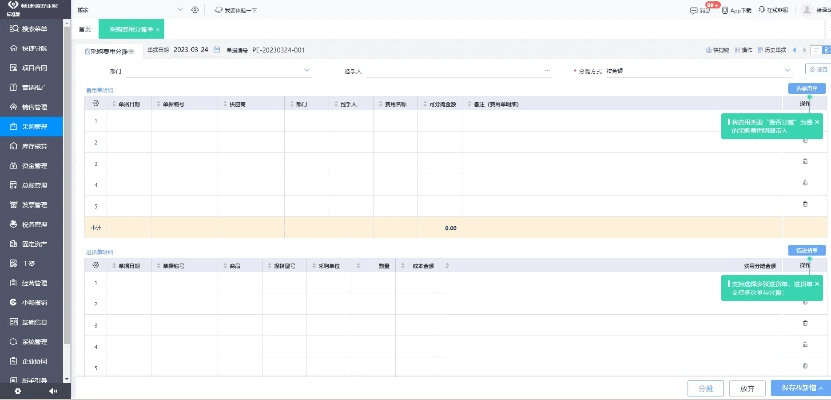
Task: Click the column settings gear in first table header
Action: click(x=96, y=103)
